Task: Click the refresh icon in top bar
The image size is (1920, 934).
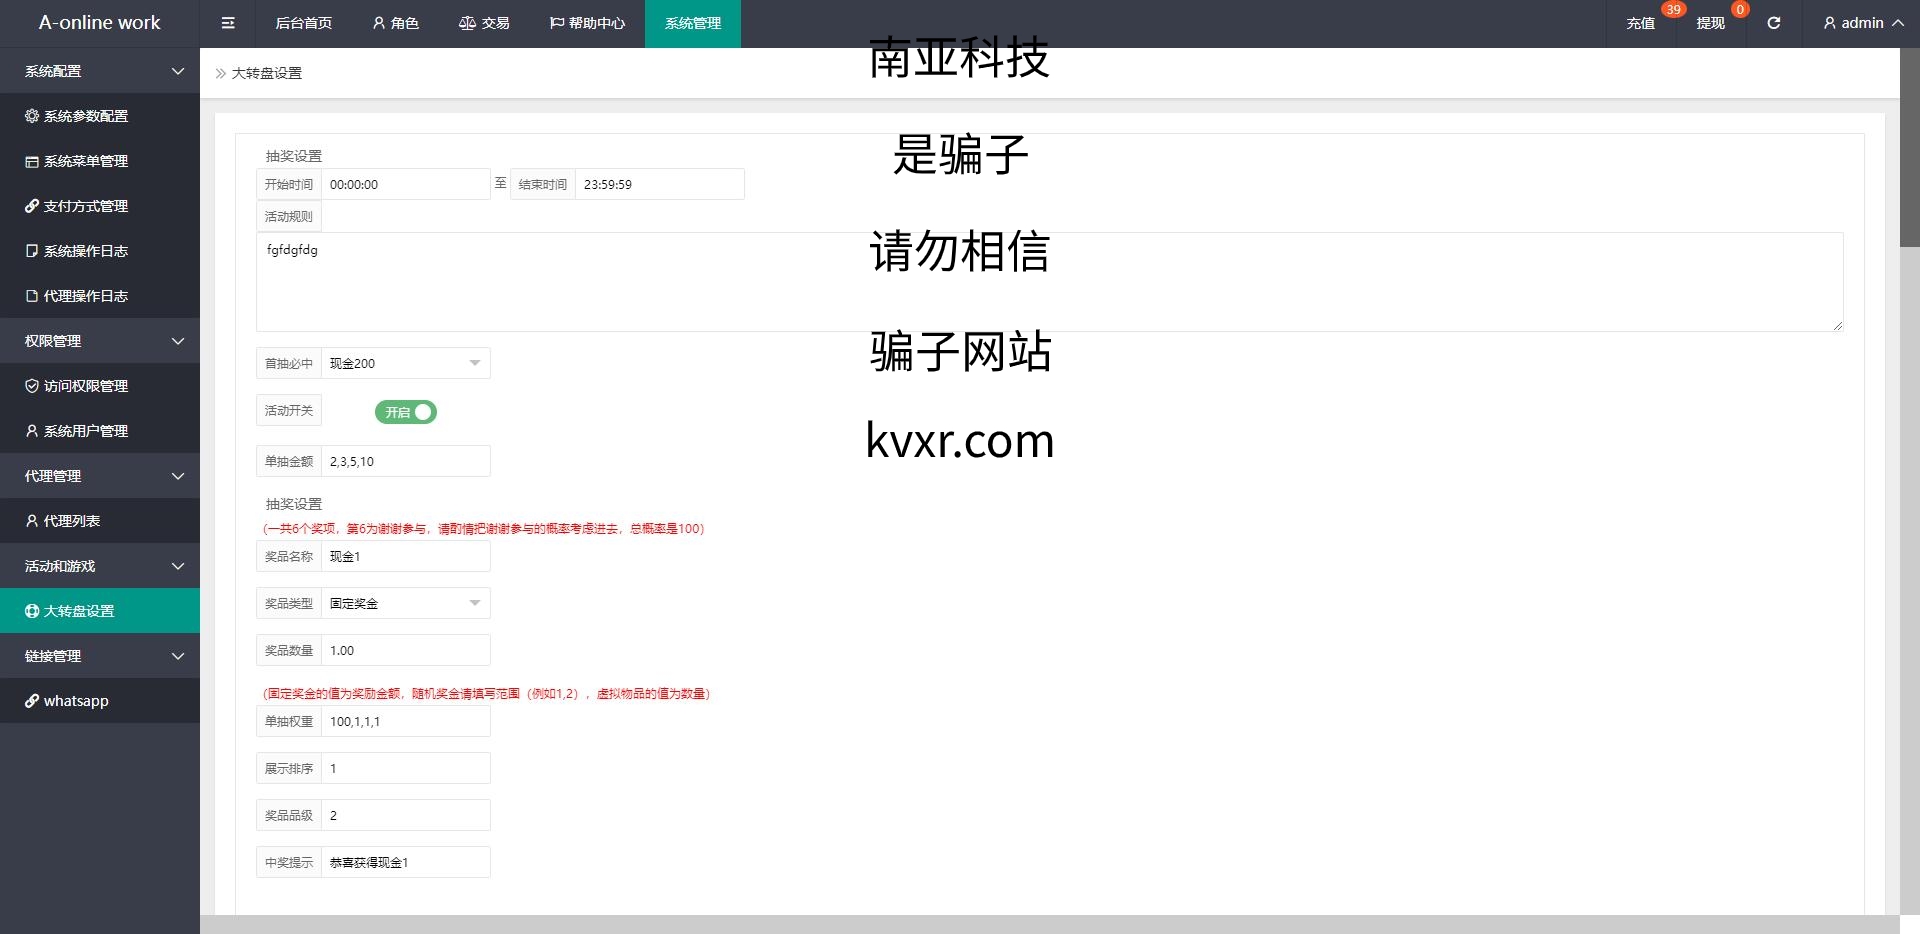Action: tap(1773, 23)
